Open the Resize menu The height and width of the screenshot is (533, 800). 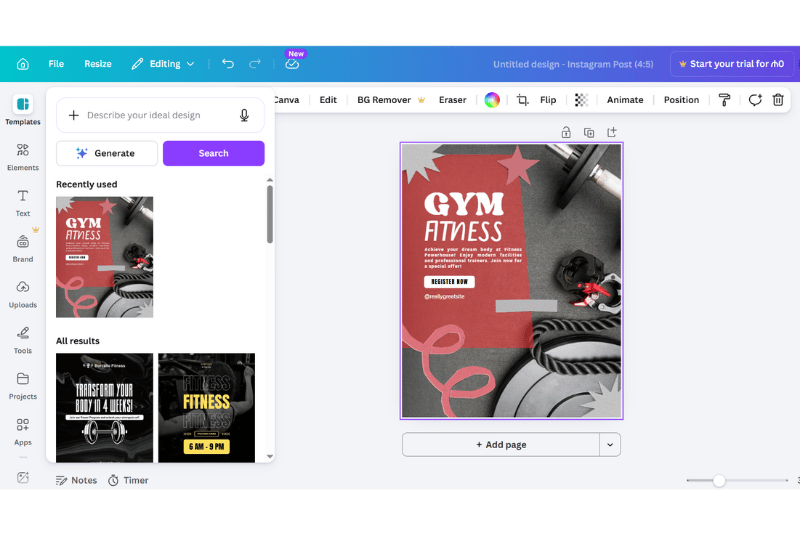(98, 64)
